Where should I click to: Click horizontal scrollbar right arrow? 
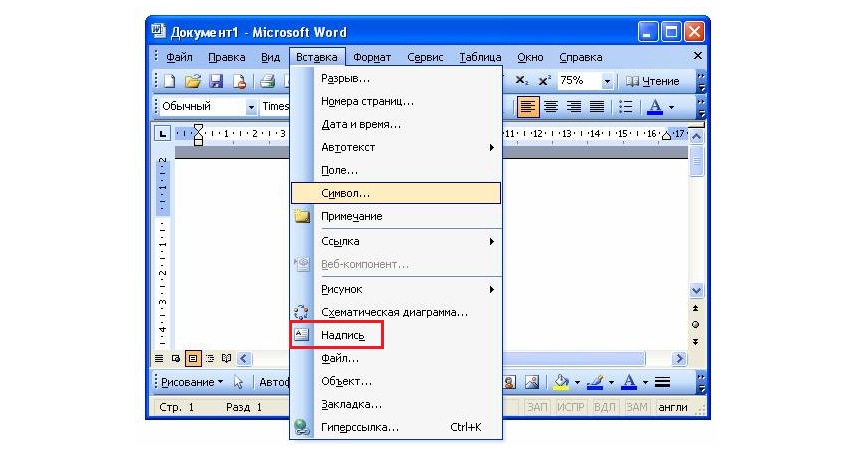(x=679, y=359)
